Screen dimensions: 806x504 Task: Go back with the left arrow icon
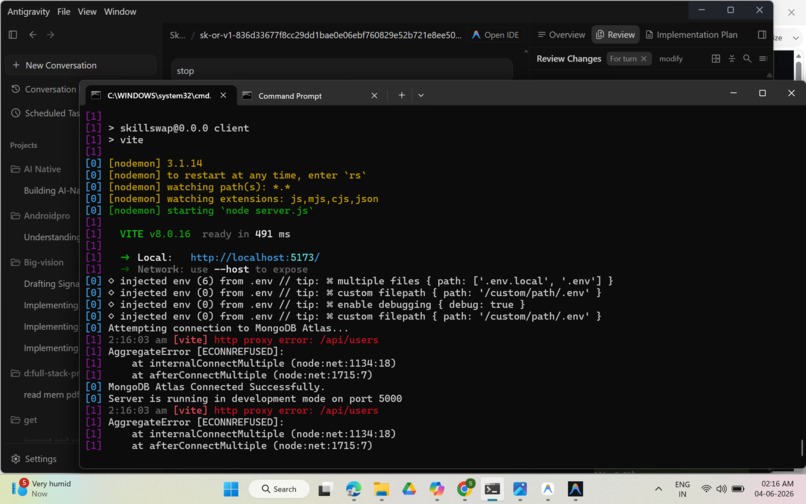[33, 34]
